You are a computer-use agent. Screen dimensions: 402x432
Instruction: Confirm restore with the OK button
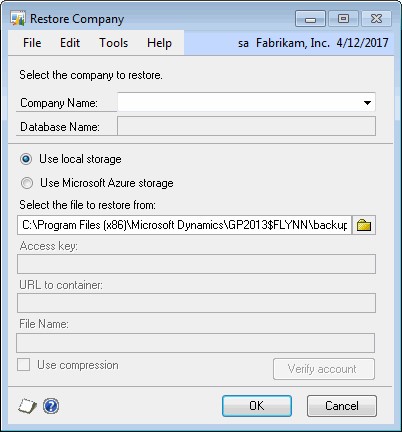[257, 406]
